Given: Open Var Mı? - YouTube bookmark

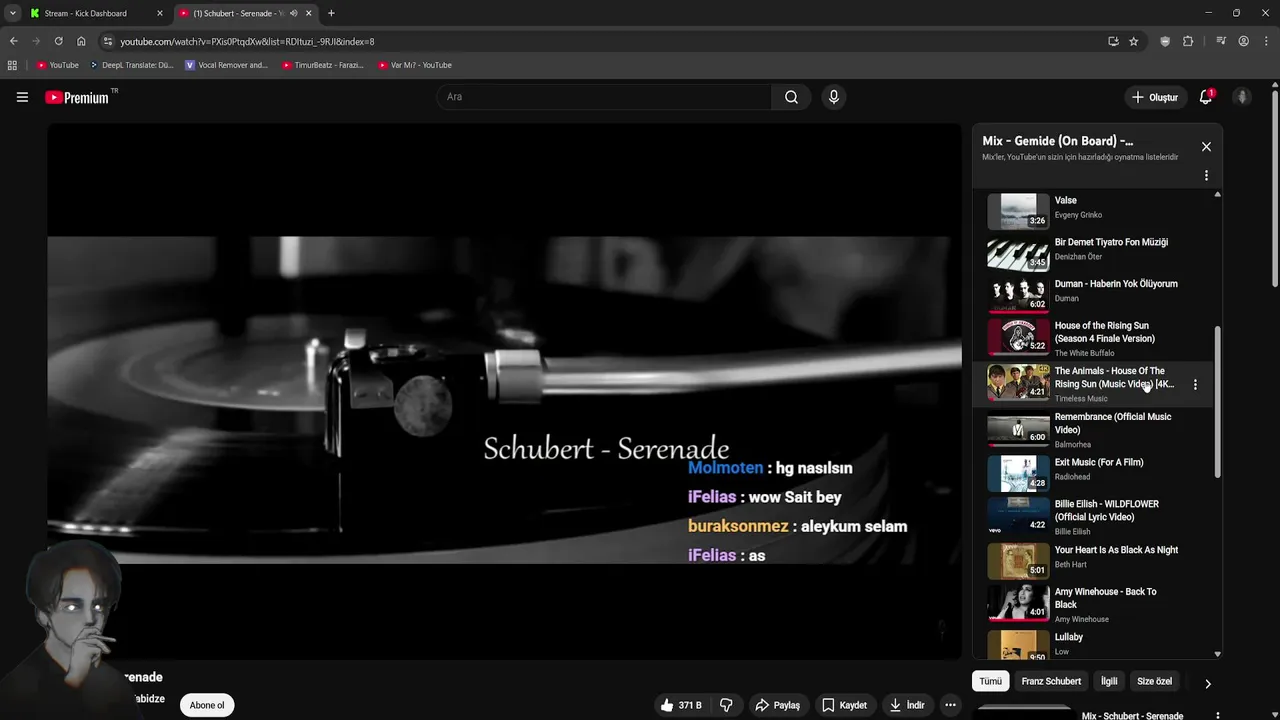Looking at the screenshot, I should (415, 65).
